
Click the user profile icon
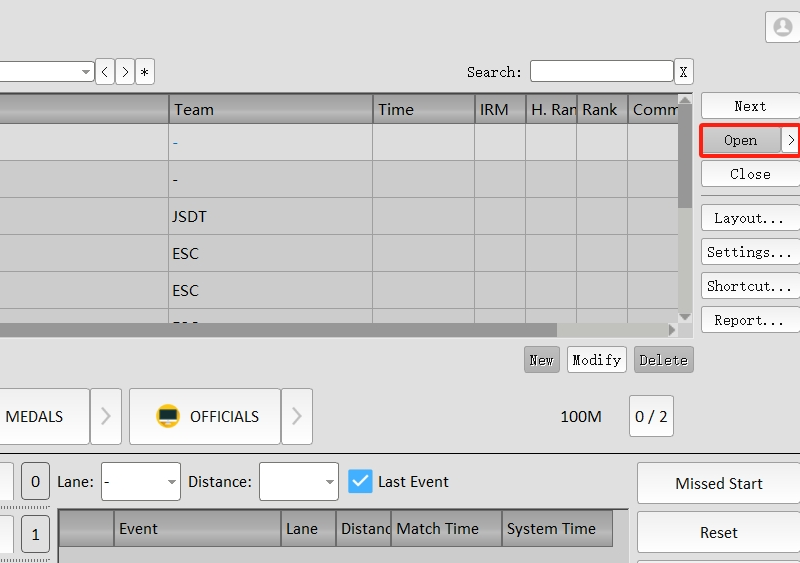(x=782, y=27)
